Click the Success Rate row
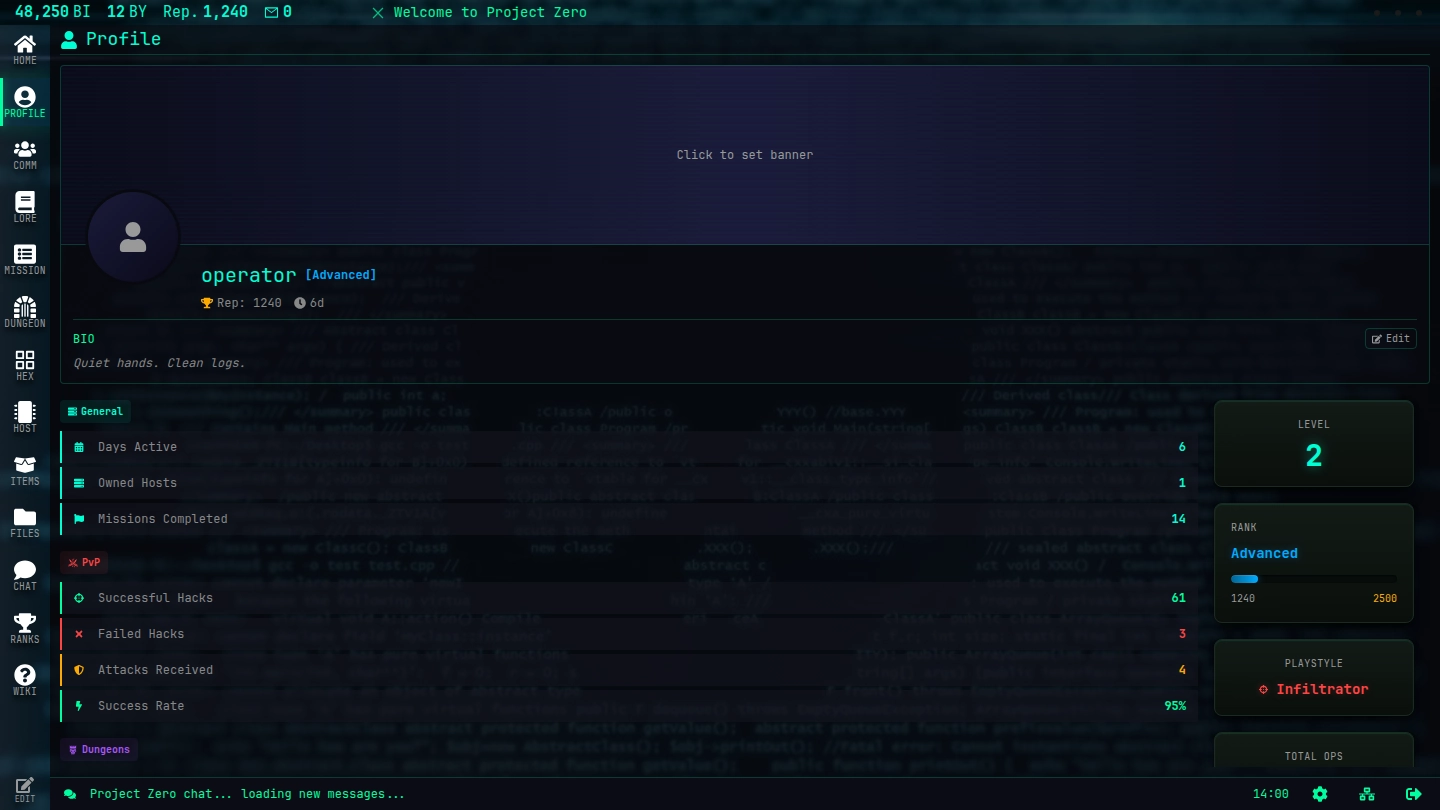The height and width of the screenshot is (810, 1440). [628, 706]
